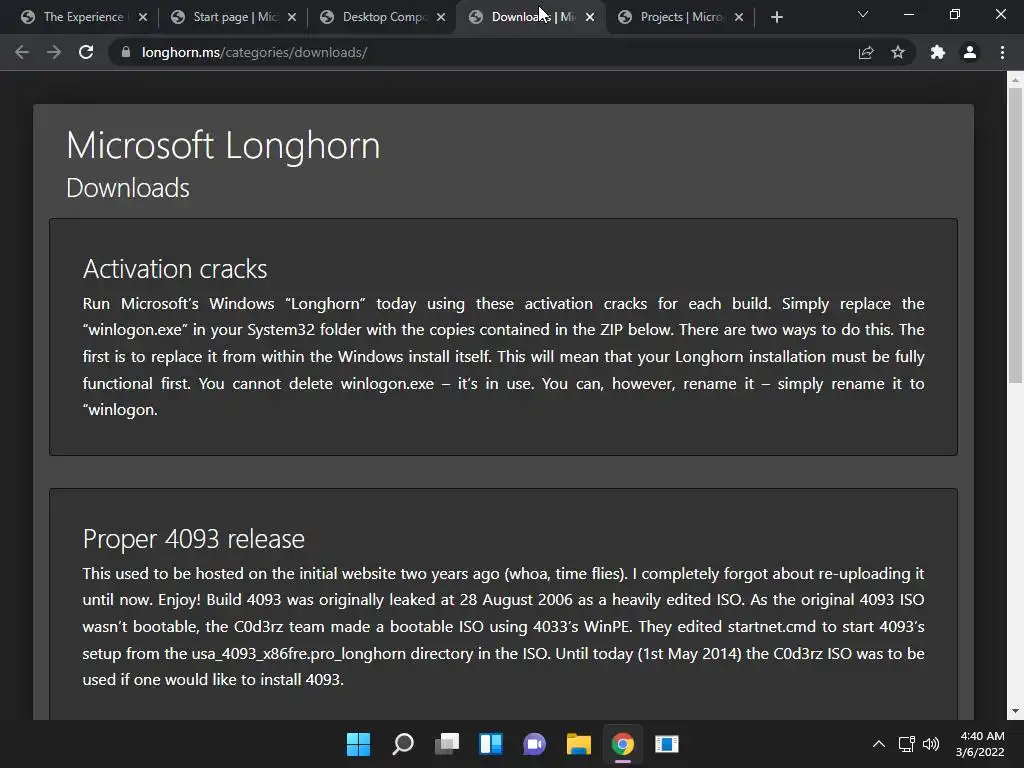Go forward to next page
This screenshot has height=768, width=1024.
54,52
